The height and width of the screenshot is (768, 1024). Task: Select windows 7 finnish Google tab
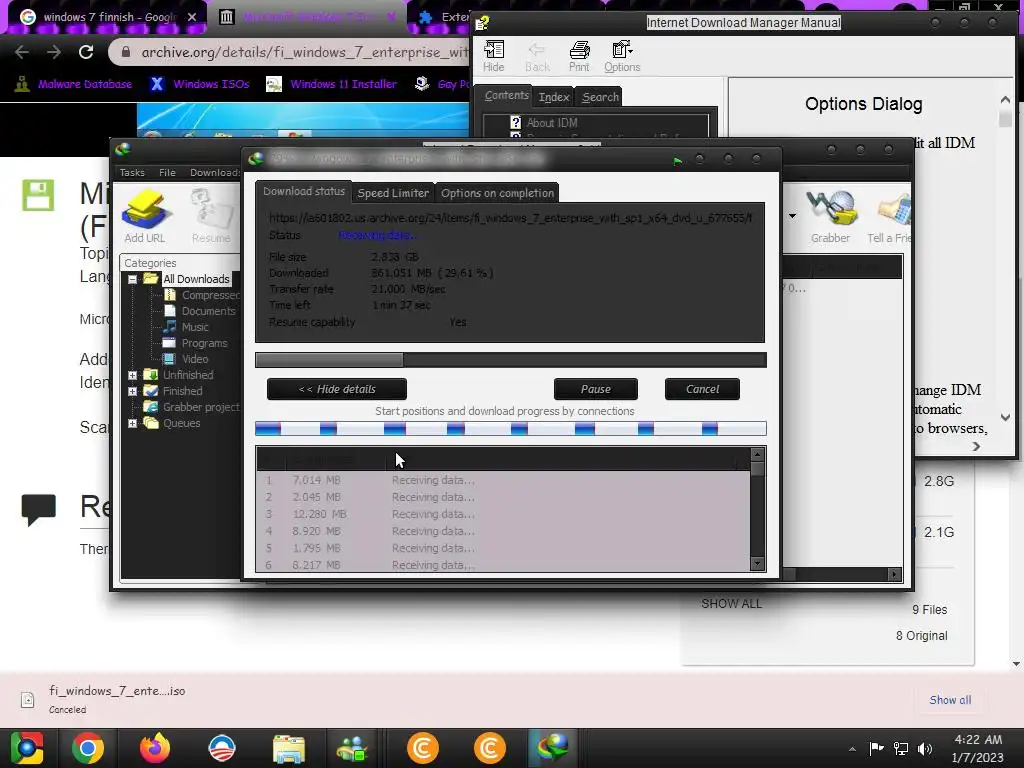coord(109,17)
